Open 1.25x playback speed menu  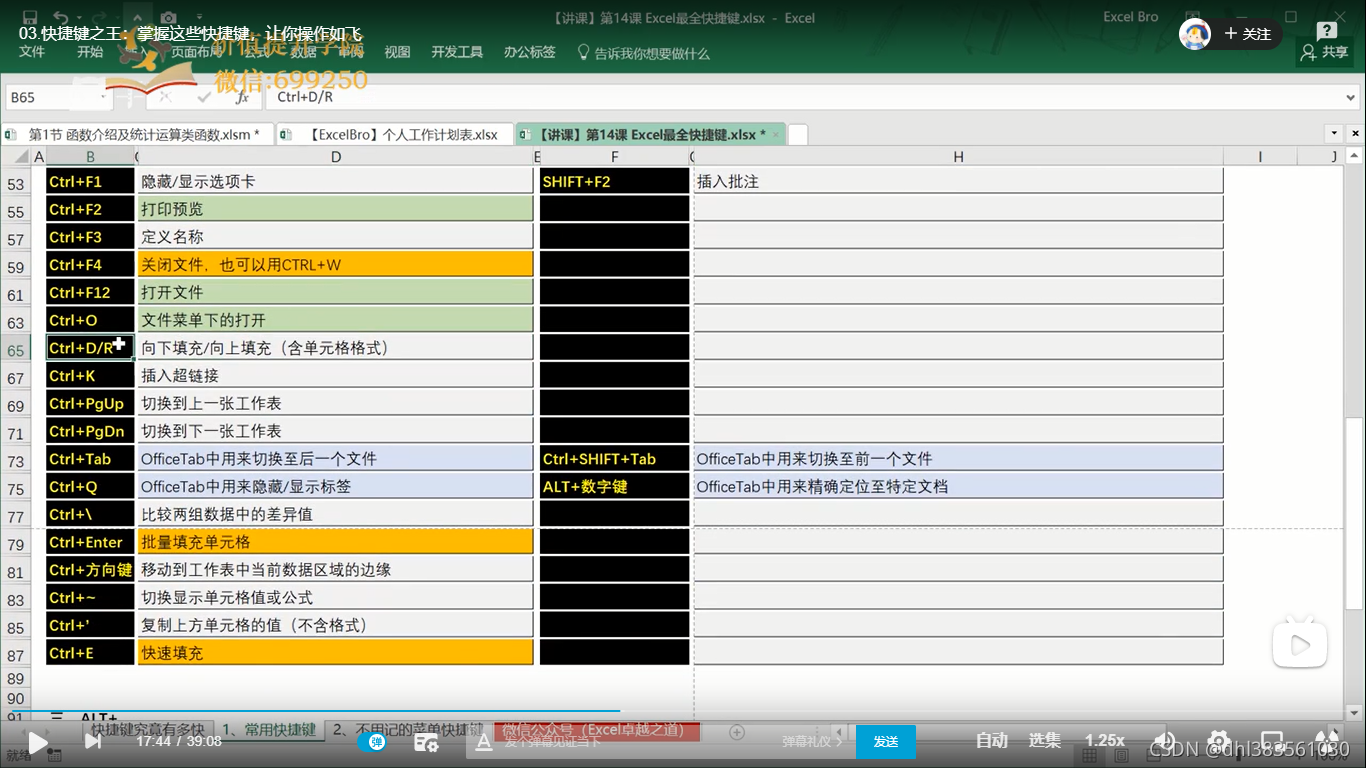pos(1105,741)
